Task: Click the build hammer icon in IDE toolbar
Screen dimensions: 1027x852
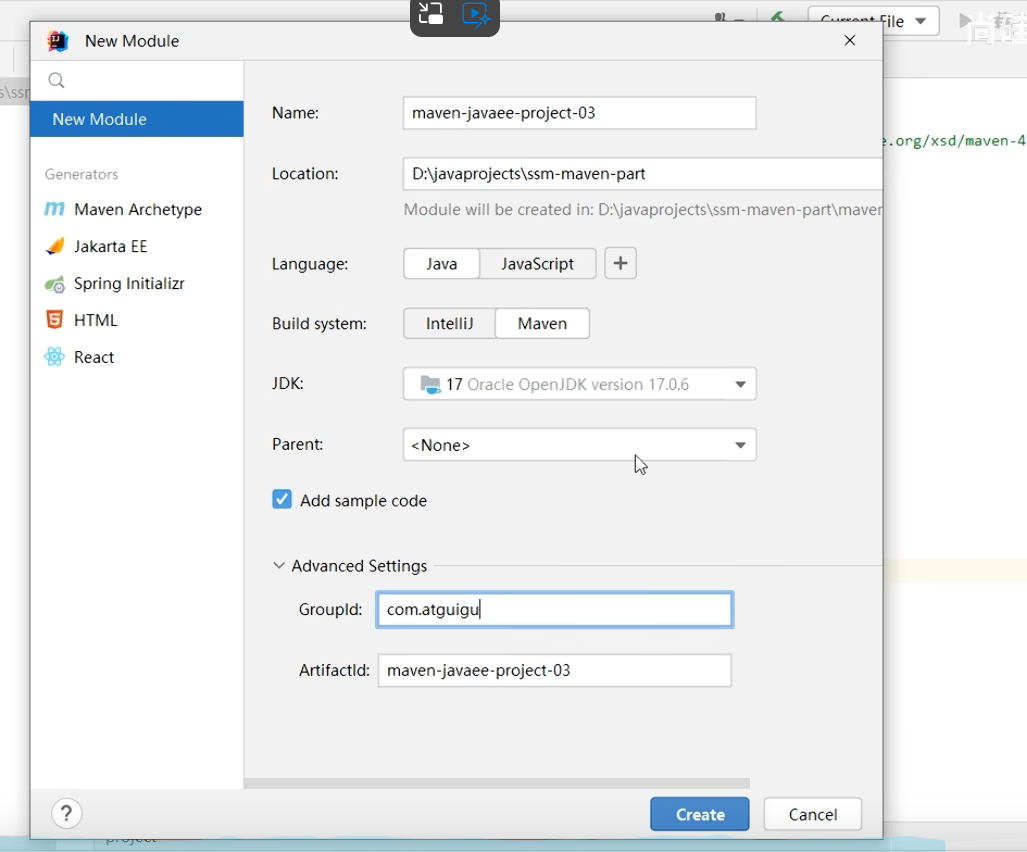Action: pyautogui.click(x=777, y=17)
